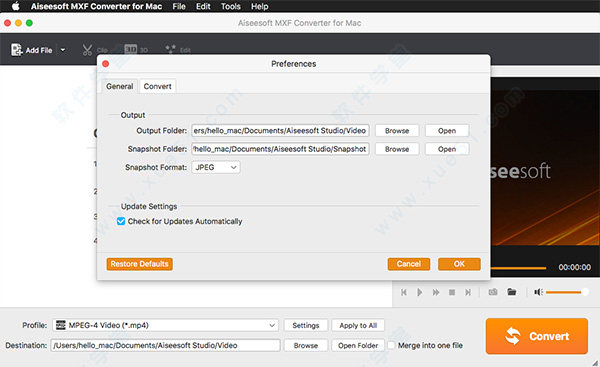Expand the Snapshot Format JPEG dropdown
The image size is (600, 367).
(x=216, y=167)
